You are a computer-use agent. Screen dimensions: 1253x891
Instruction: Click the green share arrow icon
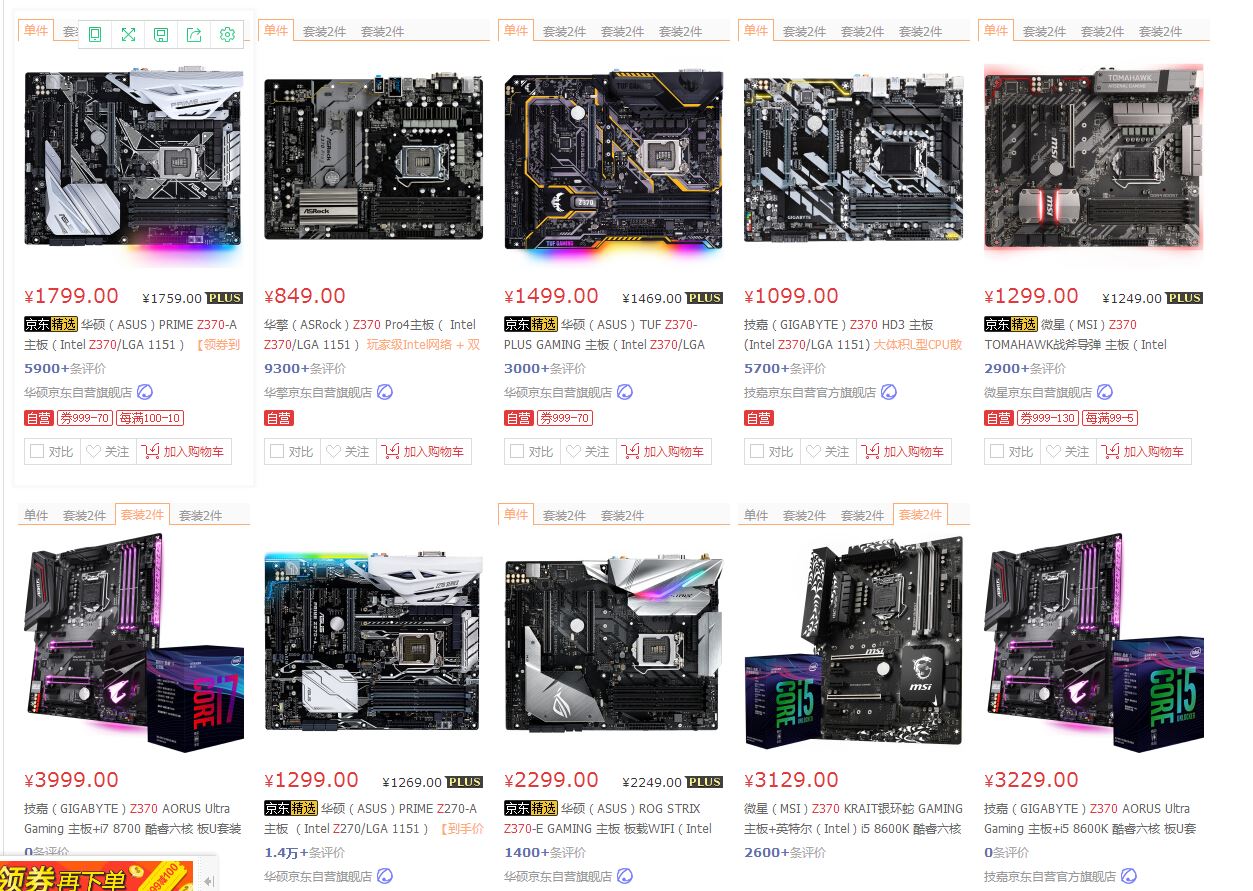[x=194, y=35]
